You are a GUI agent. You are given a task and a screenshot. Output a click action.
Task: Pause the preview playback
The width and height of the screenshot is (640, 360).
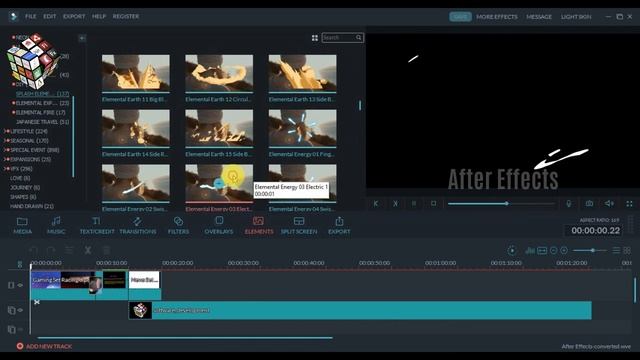(414, 203)
